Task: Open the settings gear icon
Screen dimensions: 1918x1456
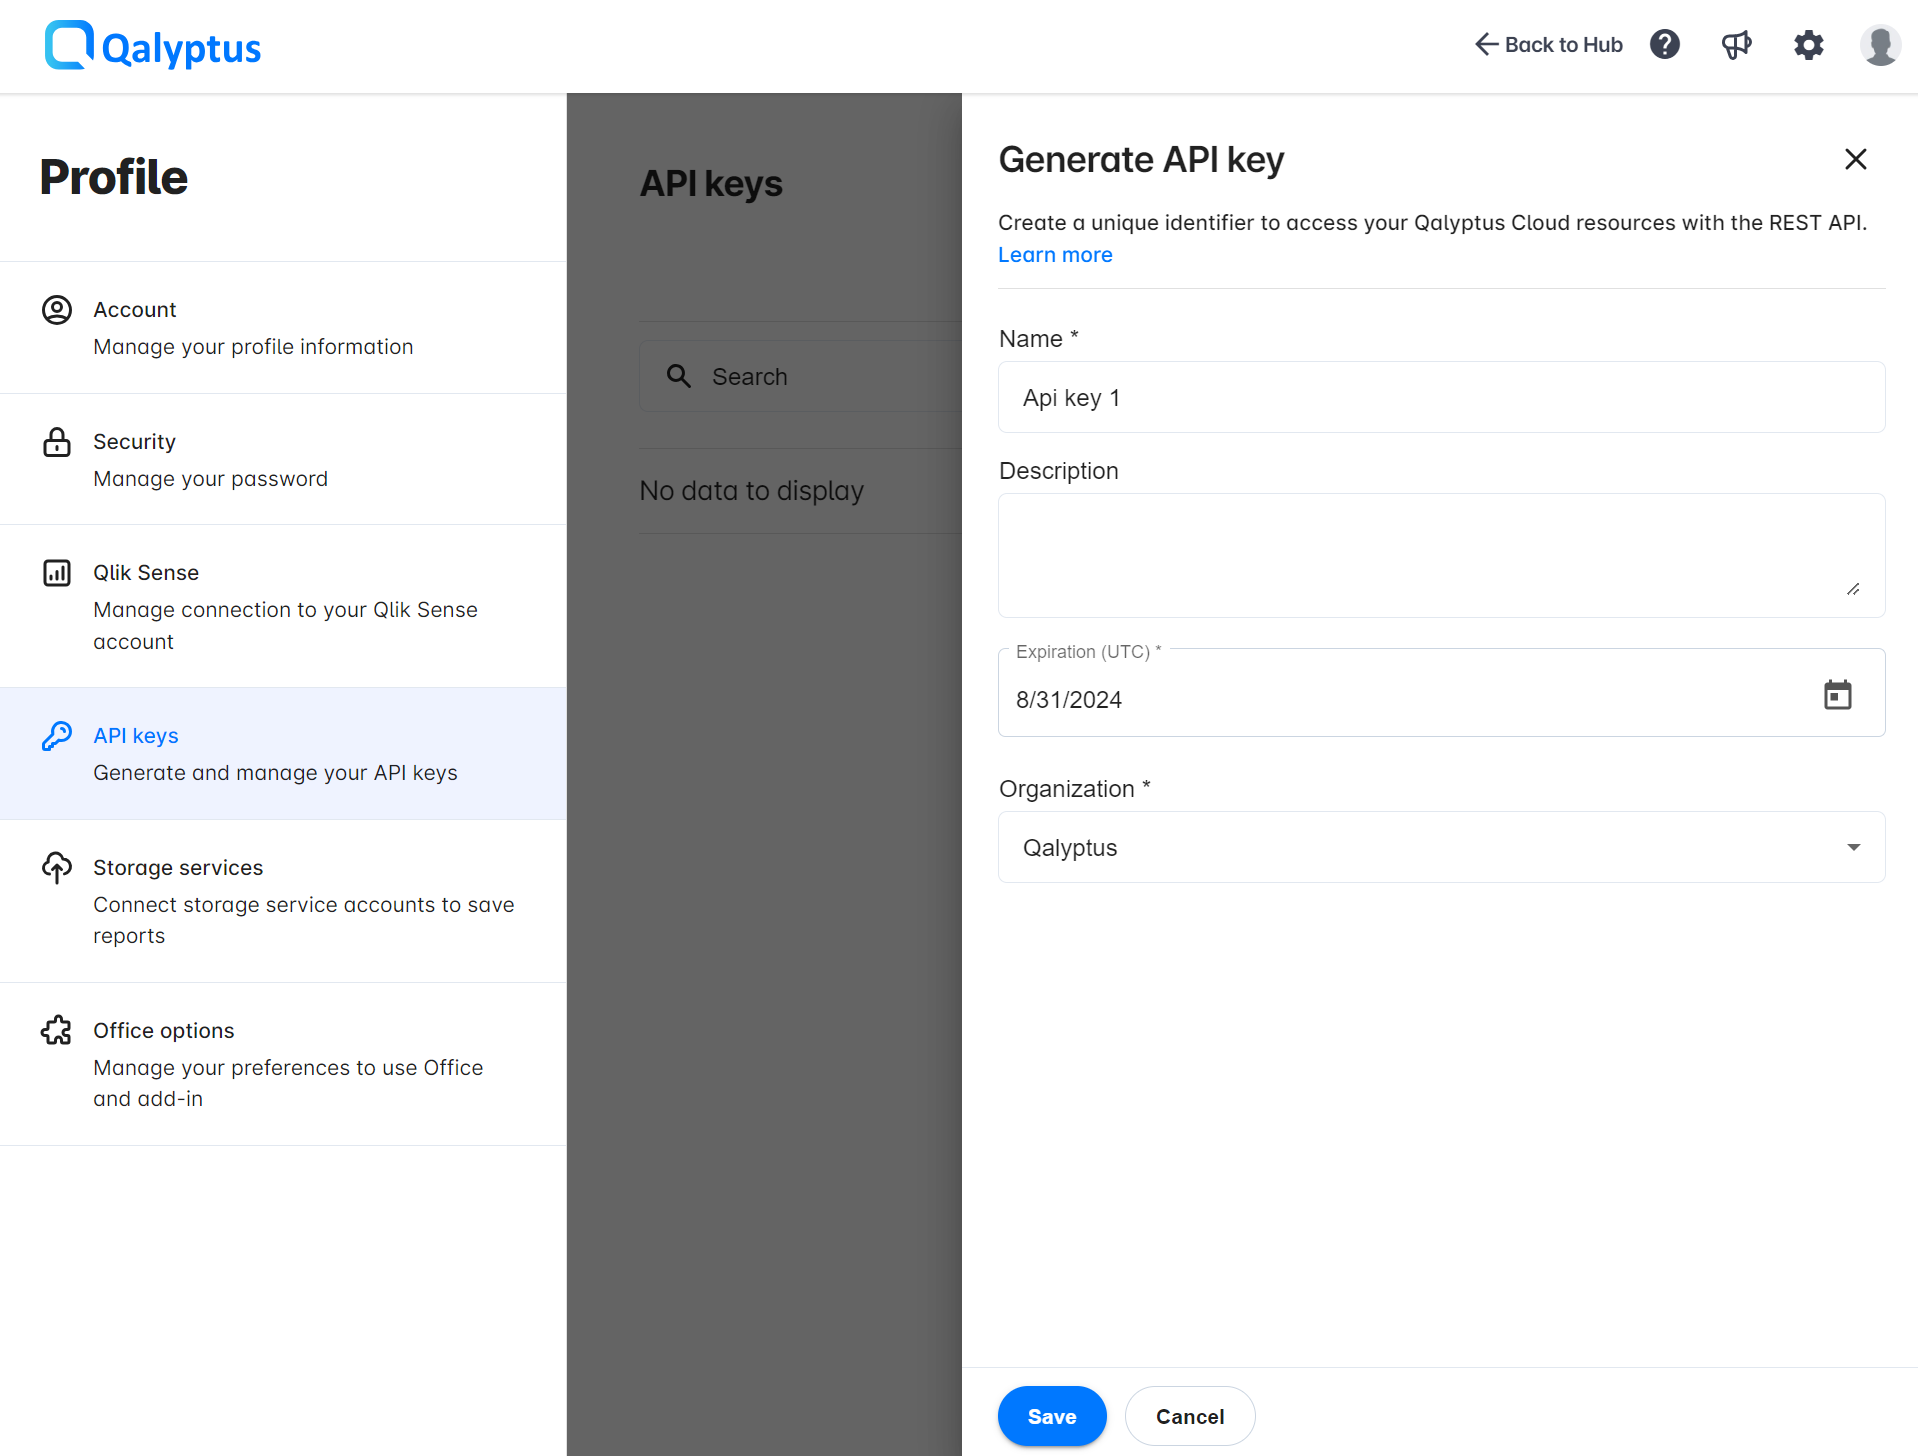Action: [1808, 45]
